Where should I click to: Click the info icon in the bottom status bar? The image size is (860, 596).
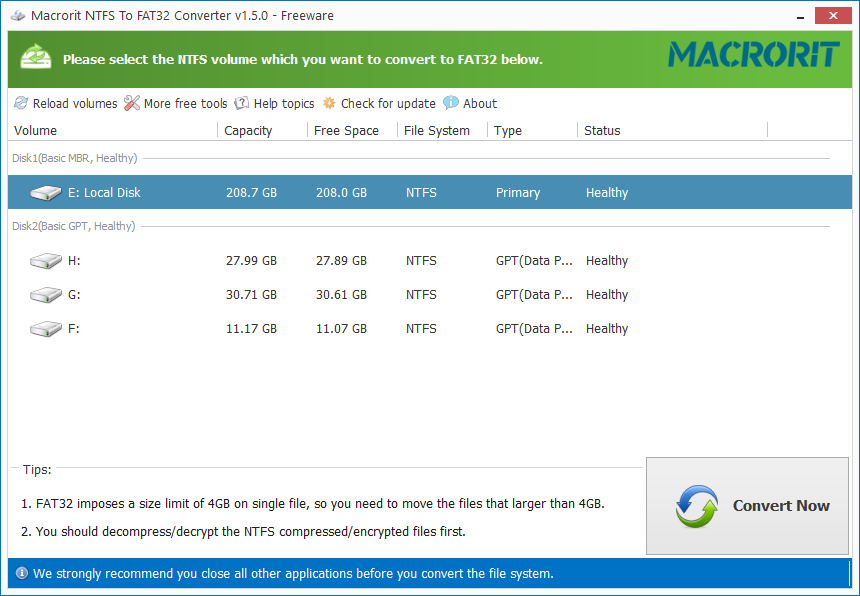point(22,573)
